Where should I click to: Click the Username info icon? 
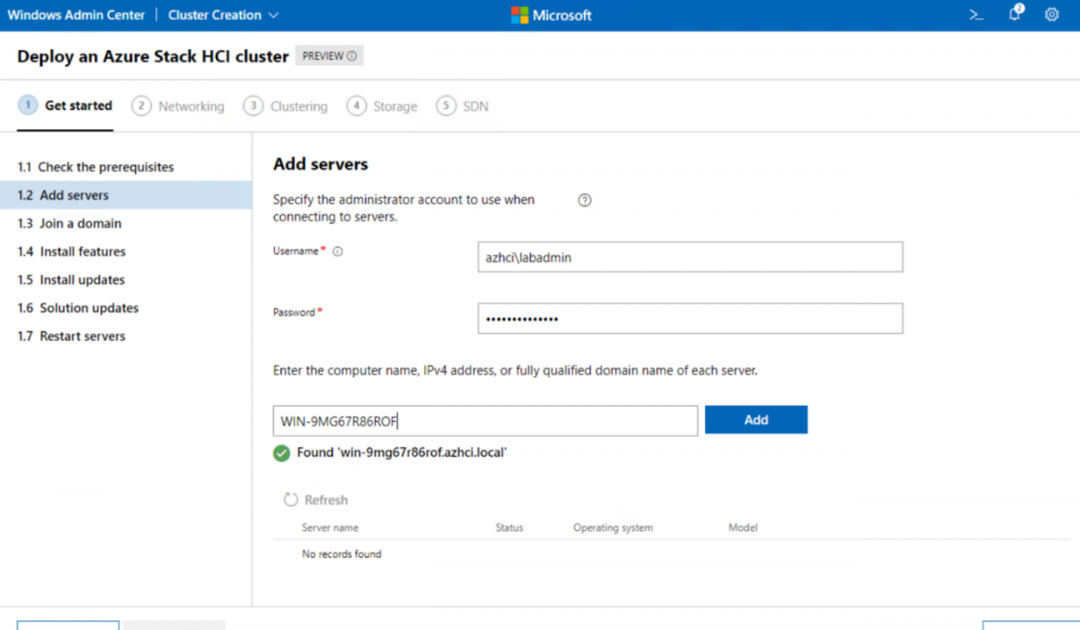tap(338, 251)
